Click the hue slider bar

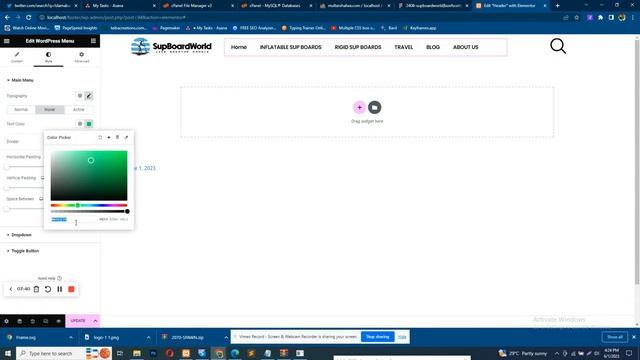pyautogui.click(x=89, y=205)
